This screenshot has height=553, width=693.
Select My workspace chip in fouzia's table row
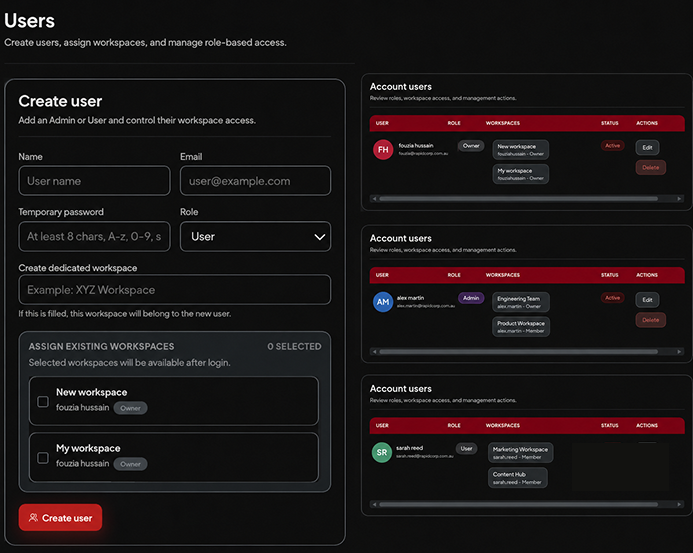pos(521,174)
